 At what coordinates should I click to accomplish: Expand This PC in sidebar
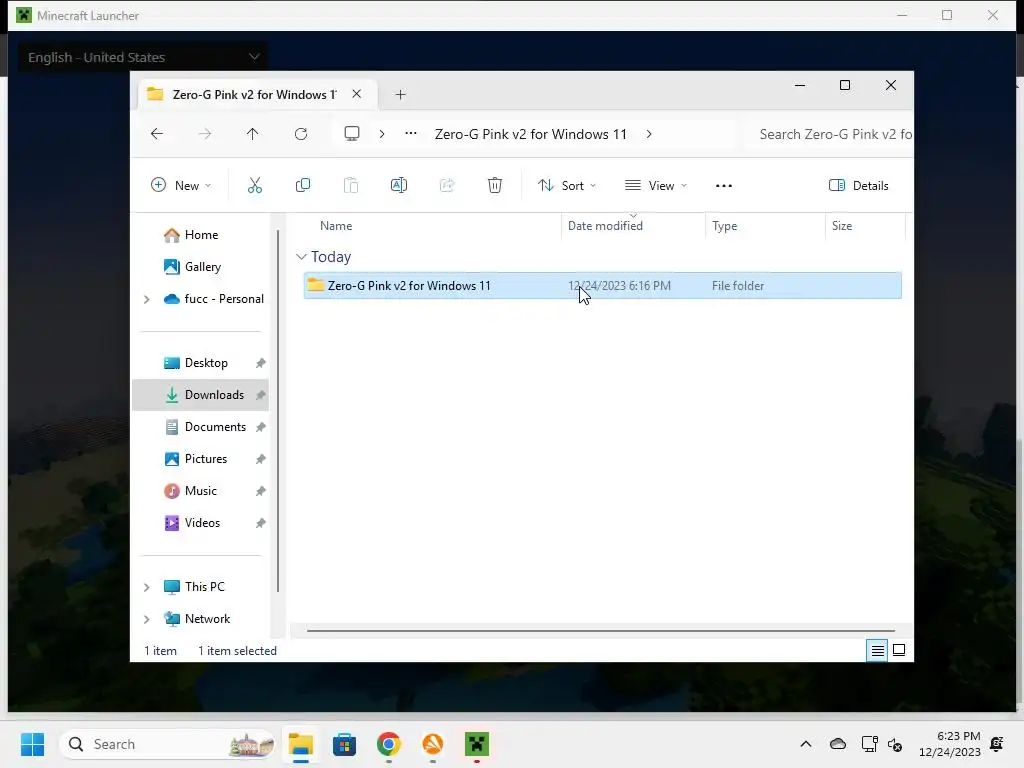click(x=147, y=587)
